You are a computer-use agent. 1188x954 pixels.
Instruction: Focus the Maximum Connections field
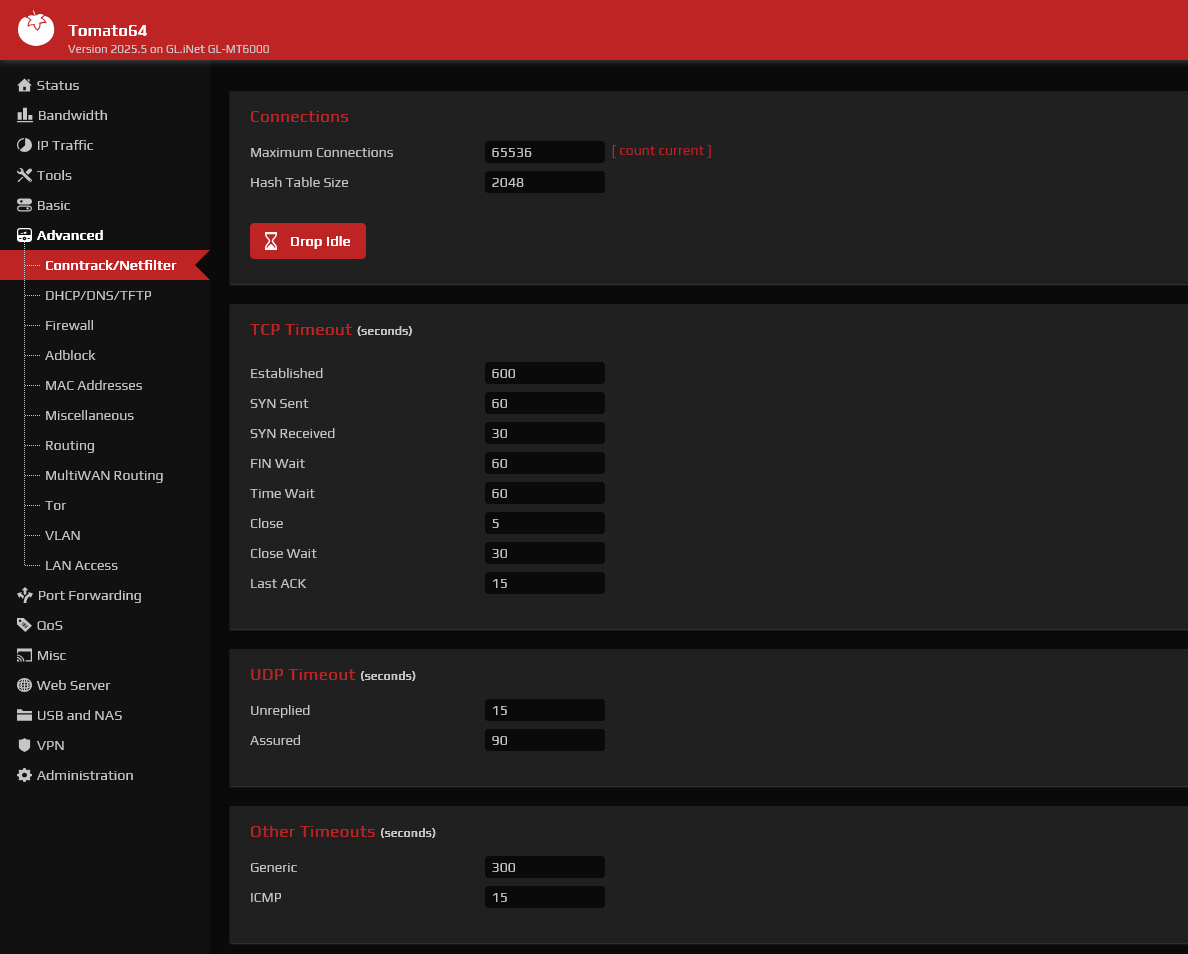[545, 152]
